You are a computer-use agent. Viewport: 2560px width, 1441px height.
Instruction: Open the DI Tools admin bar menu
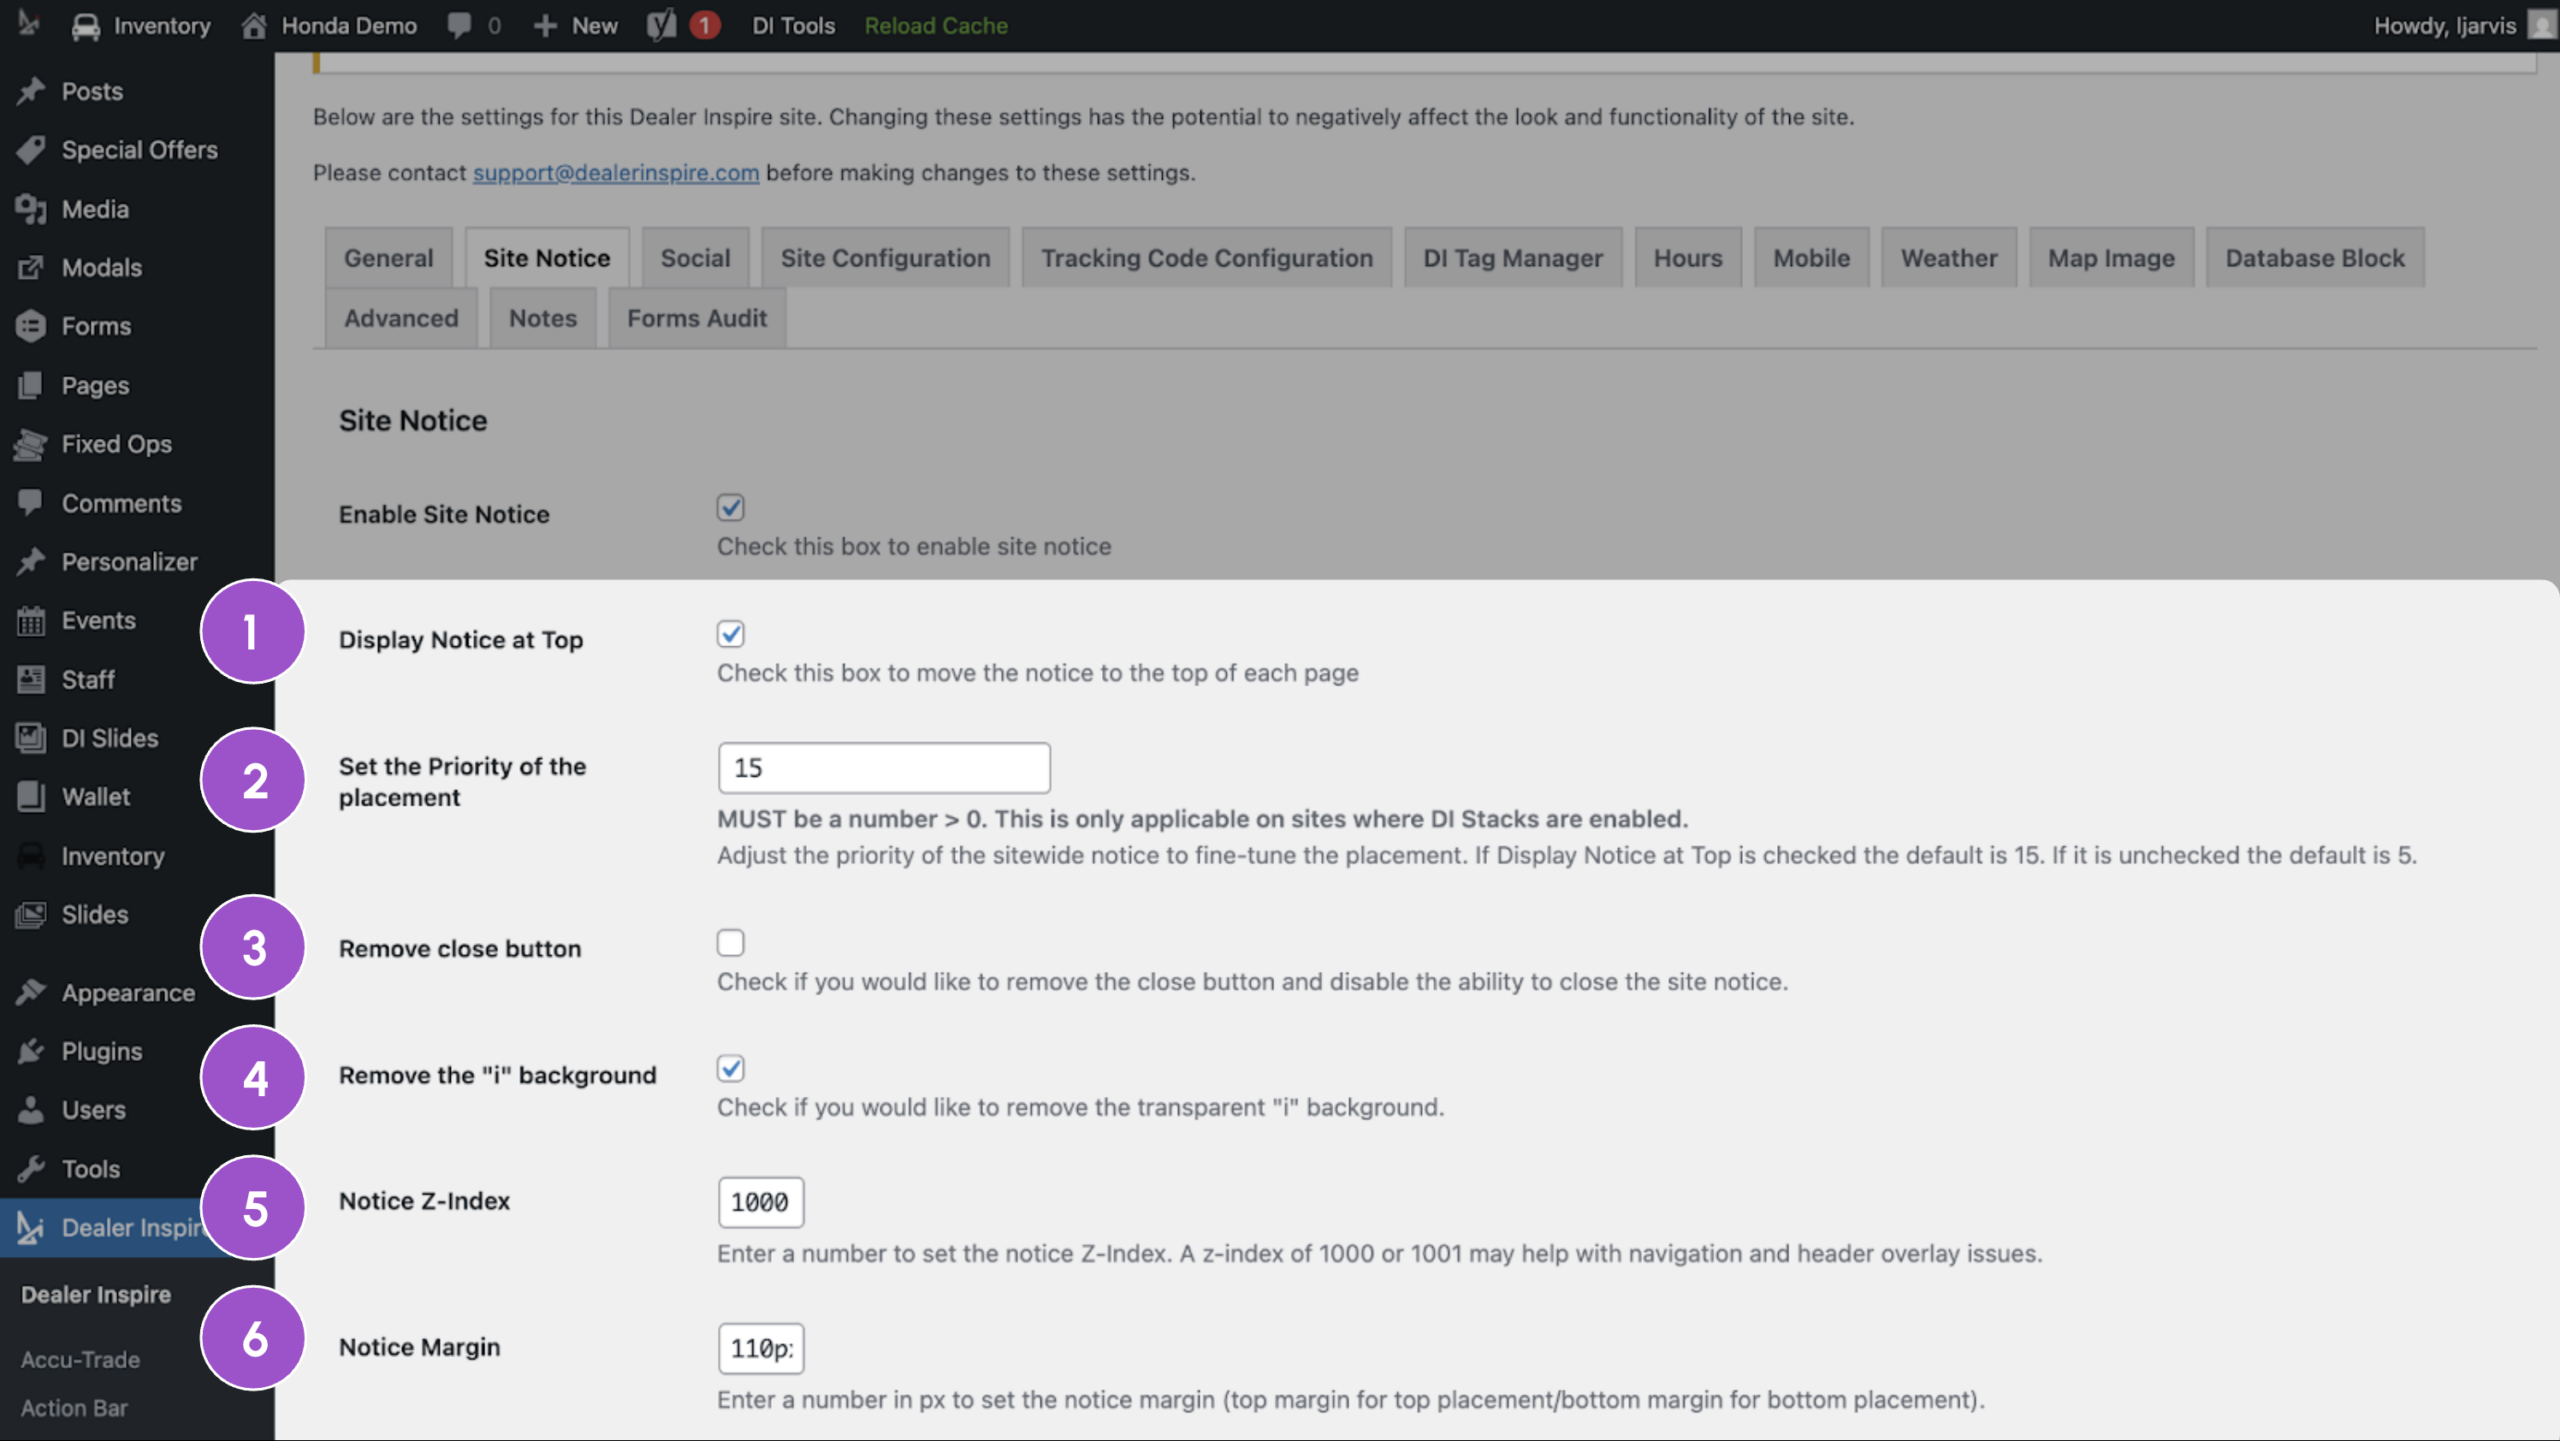click(x=793, y=26)
